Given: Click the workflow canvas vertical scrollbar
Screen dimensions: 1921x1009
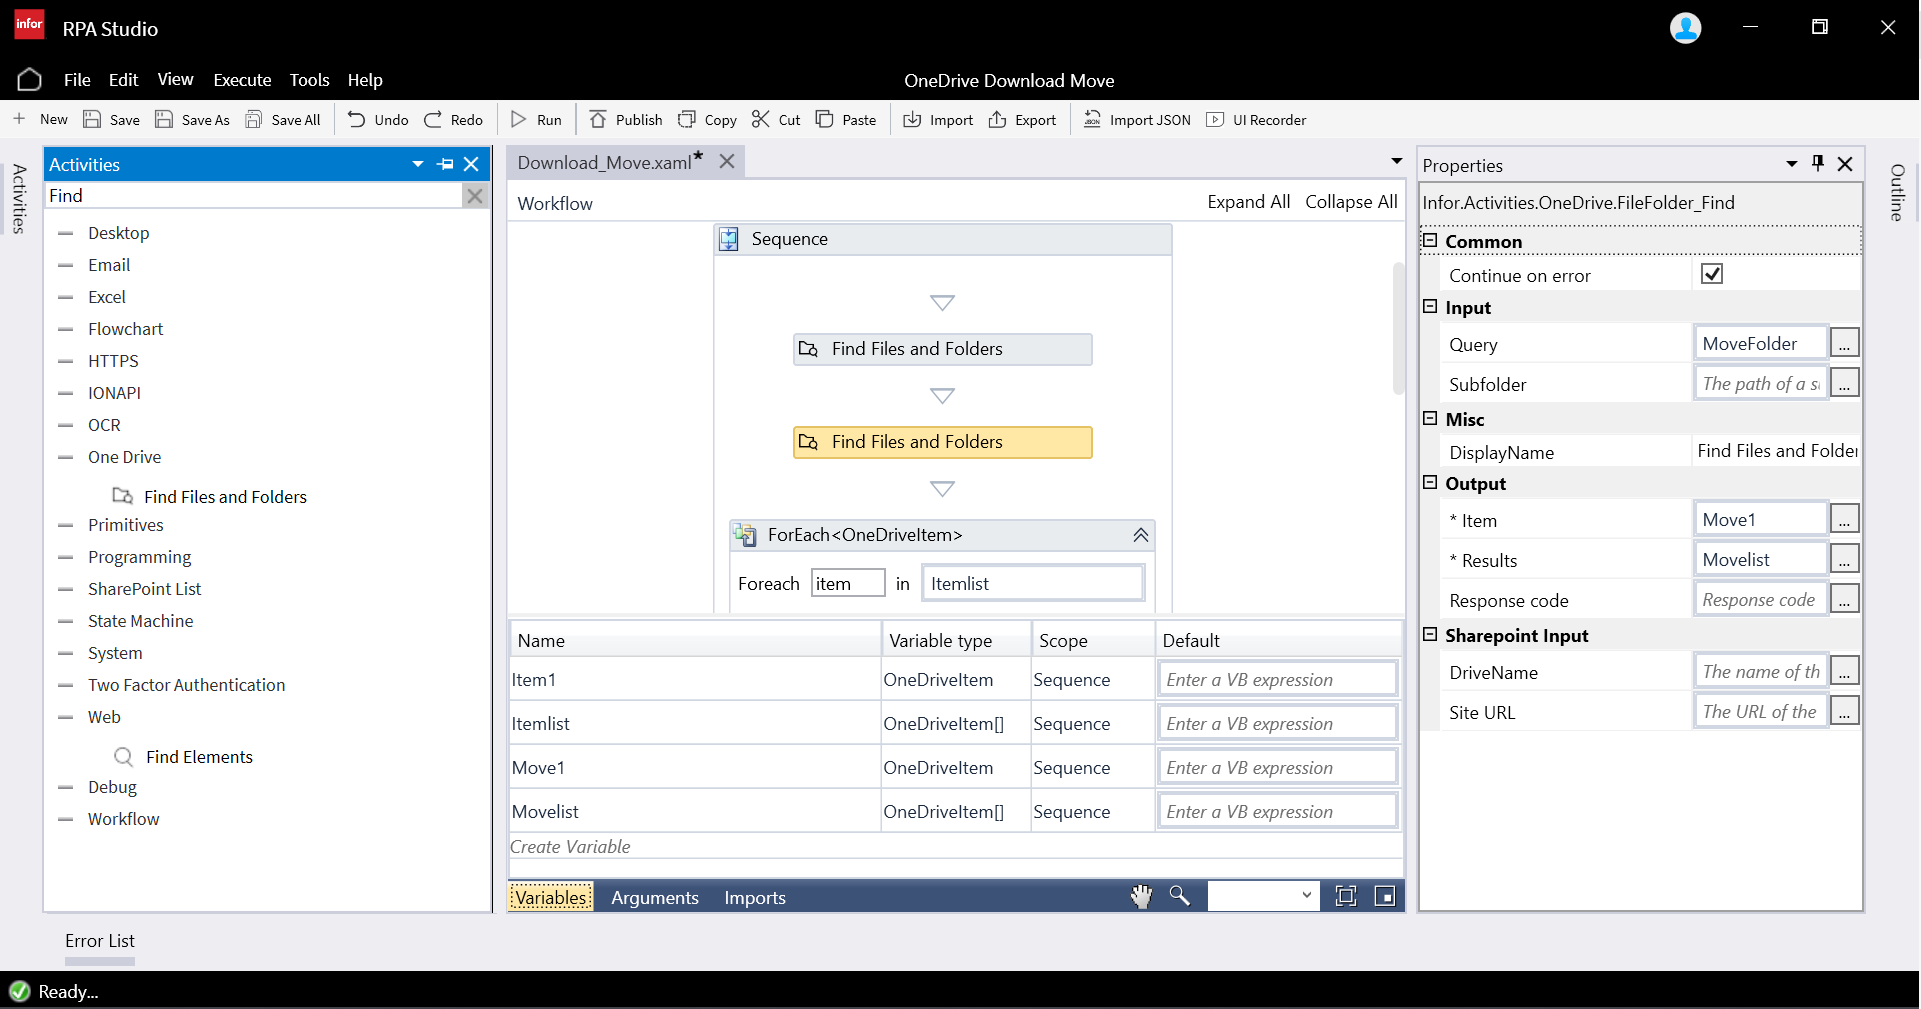Looking at the screenshot, I should [1398, 328].
